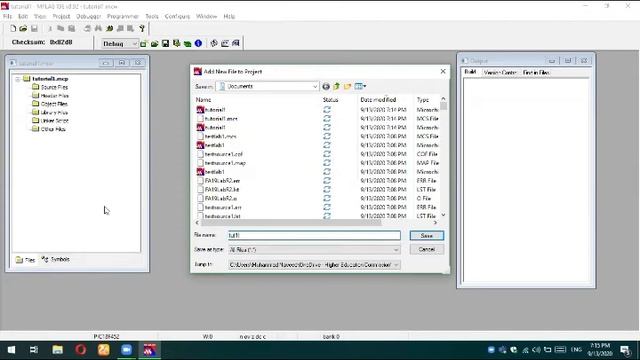Select the Find in Files tab in Output window
Screen dimensions: 640x360
point(536,72)
